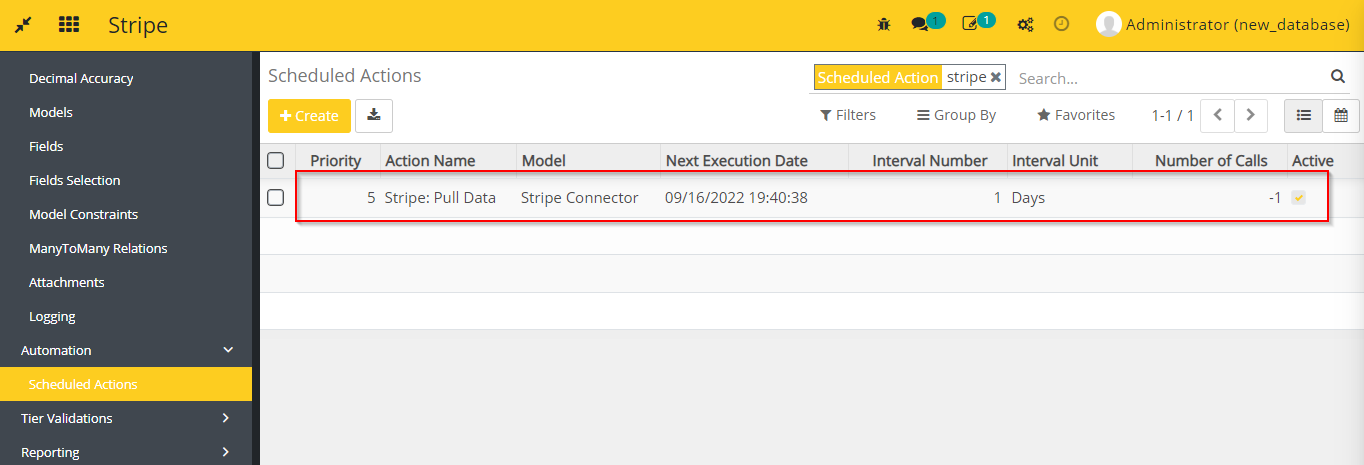
Task: Open the Group By dropdown
Action: click(956, 115)
